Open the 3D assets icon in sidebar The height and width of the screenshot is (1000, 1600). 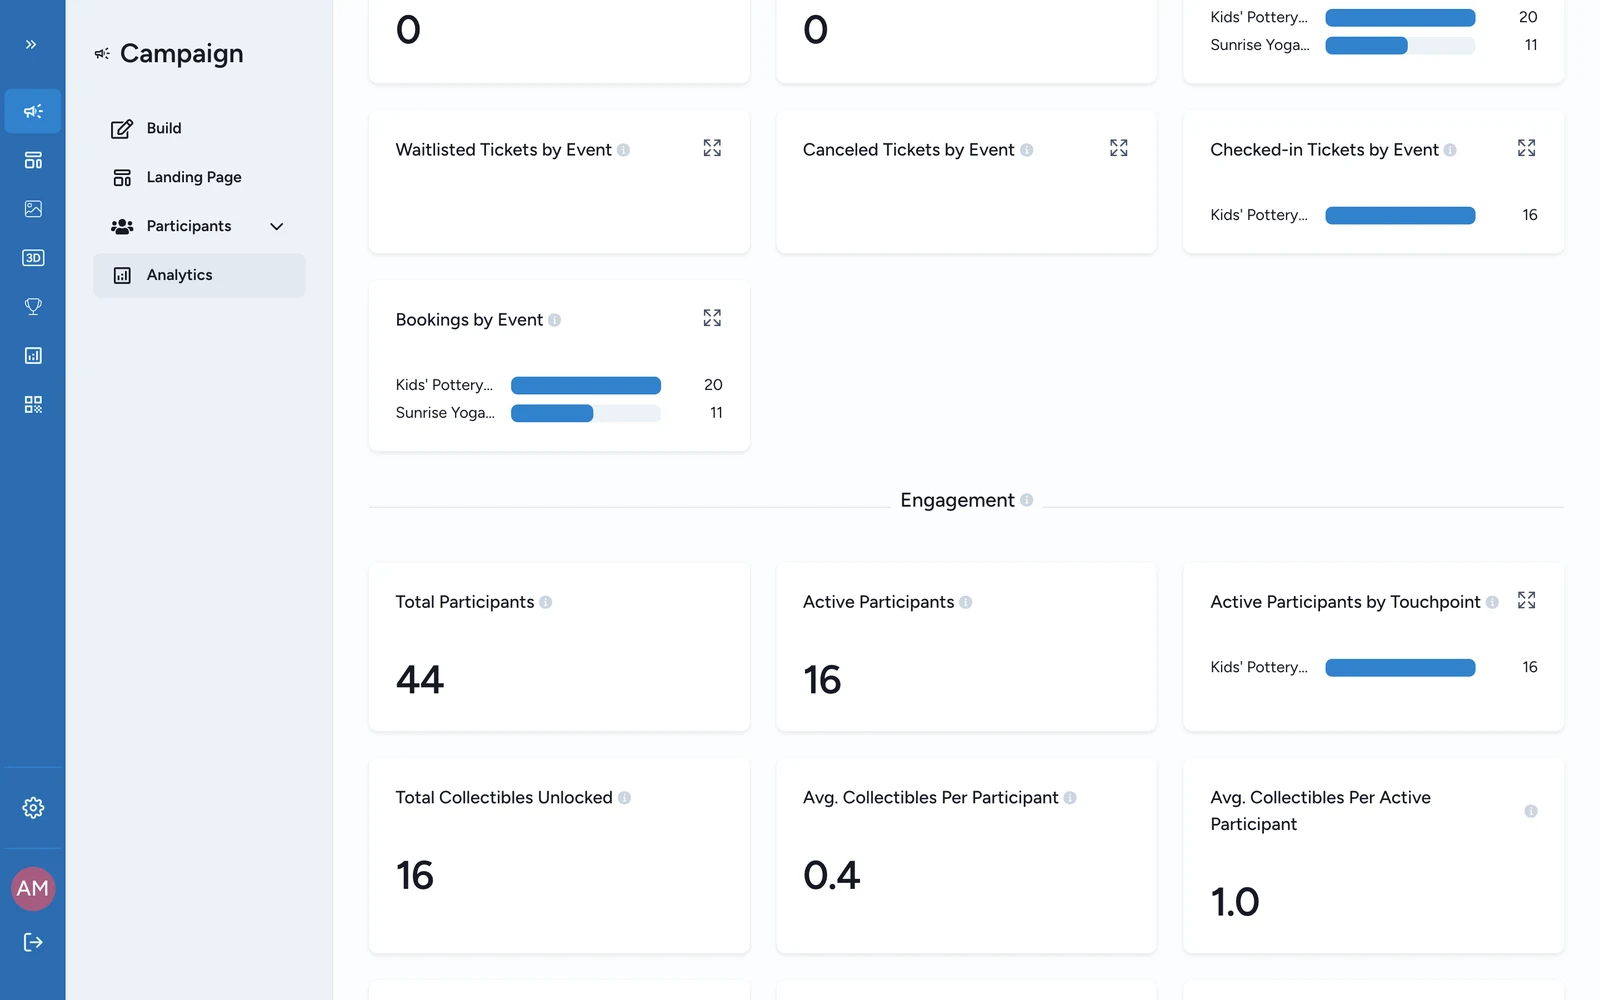pos(33,258)
